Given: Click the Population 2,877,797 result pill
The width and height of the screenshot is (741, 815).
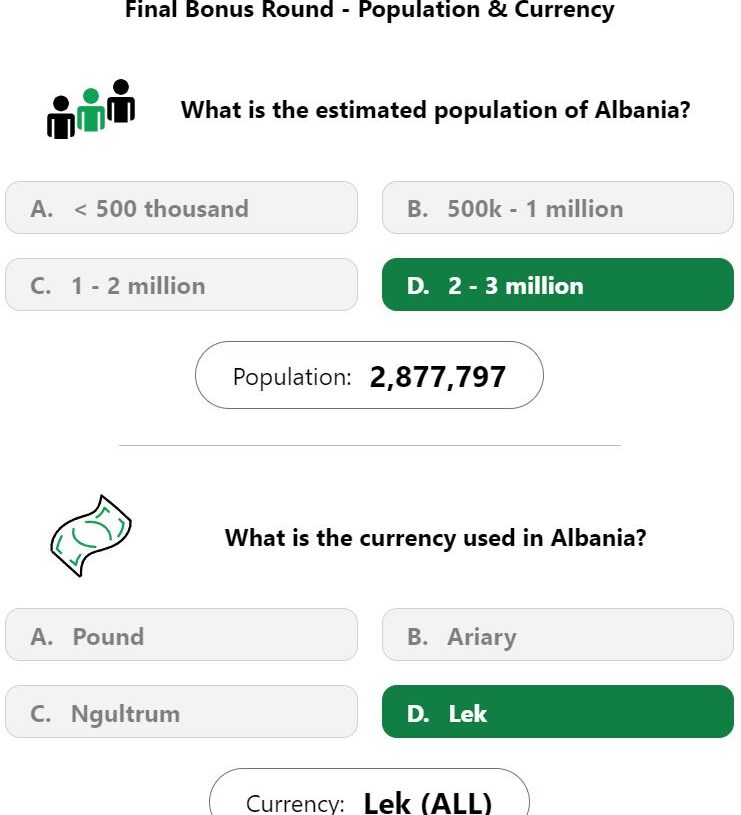Looking at the screenshot, I should pos(369,375).
